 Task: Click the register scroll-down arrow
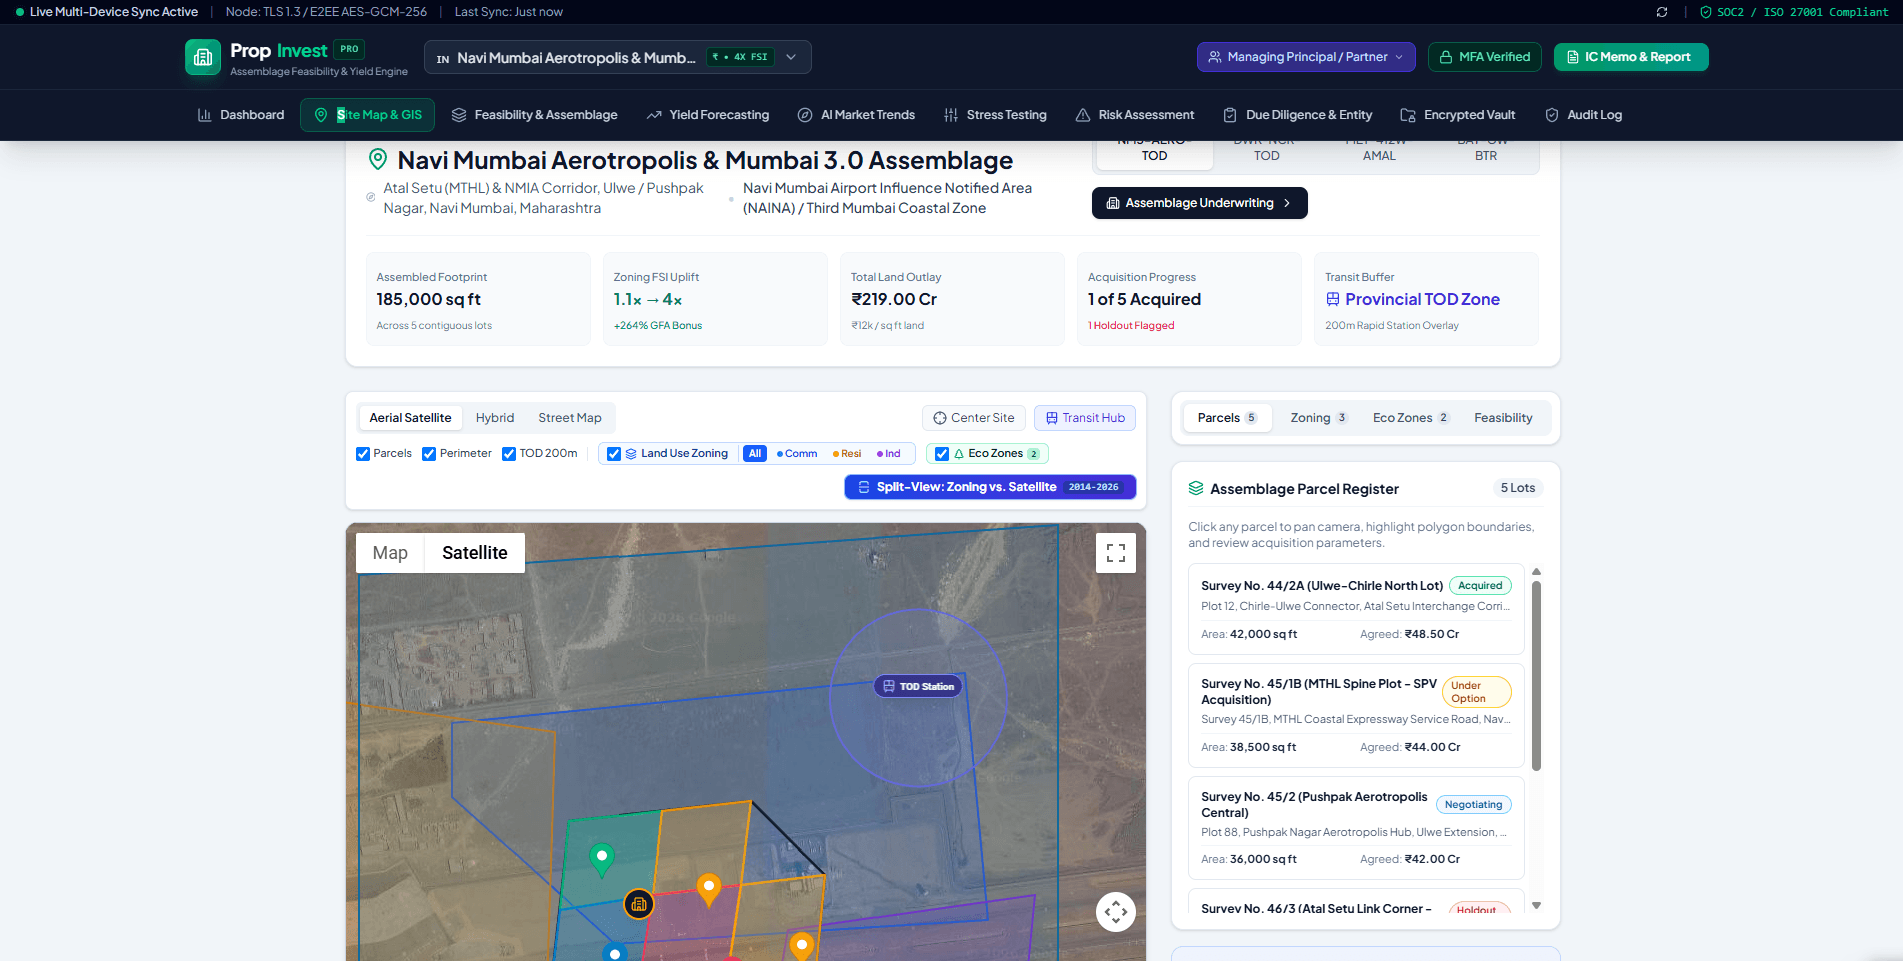1537,905
